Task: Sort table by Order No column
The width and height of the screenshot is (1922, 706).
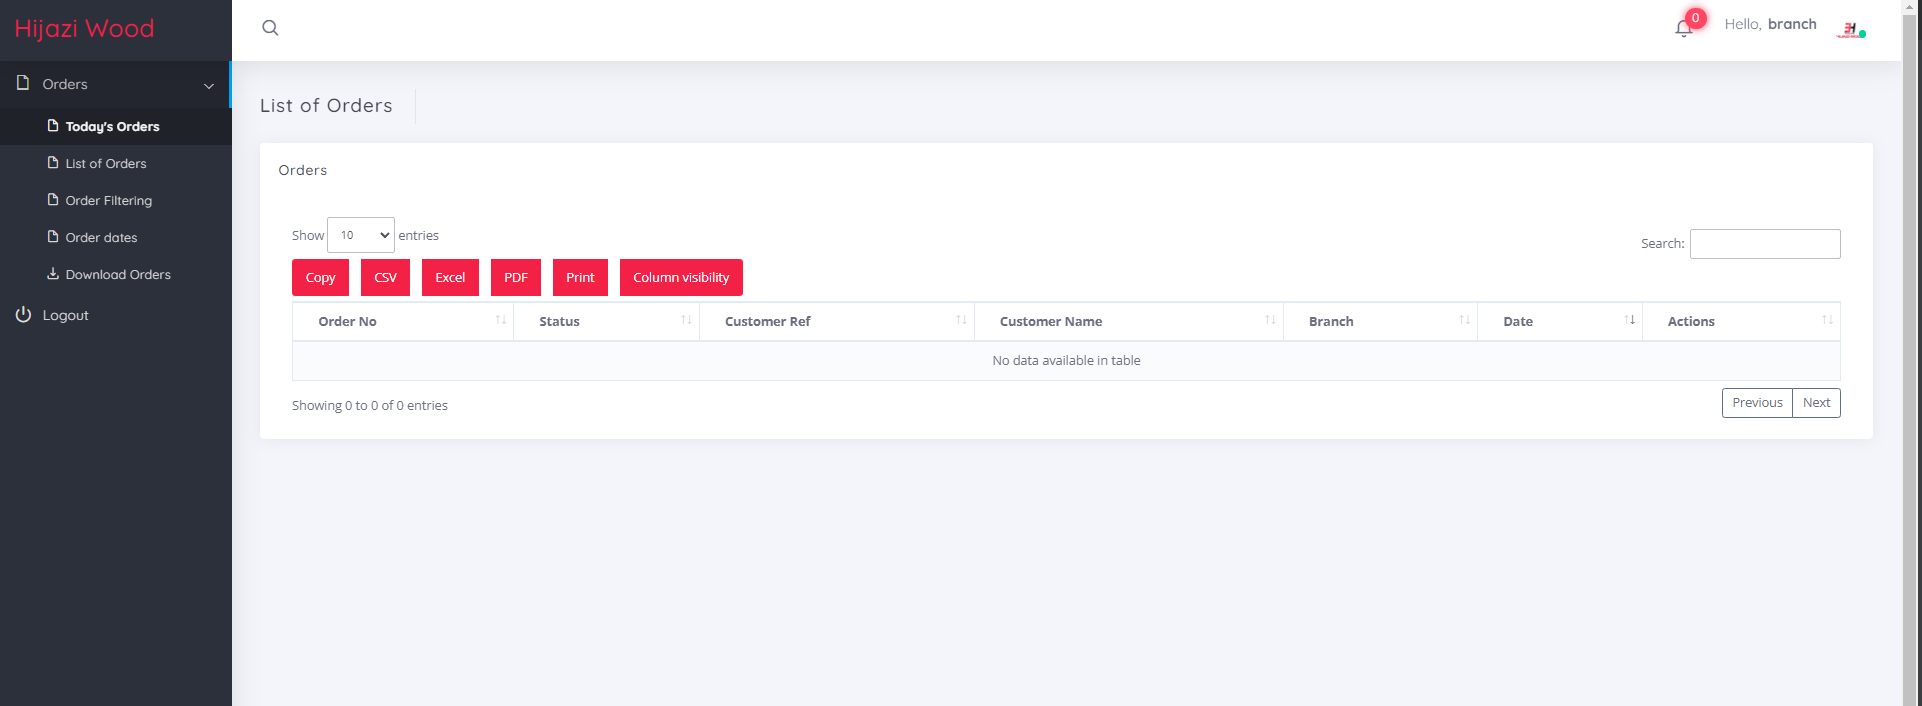Action: click(347, 321)
